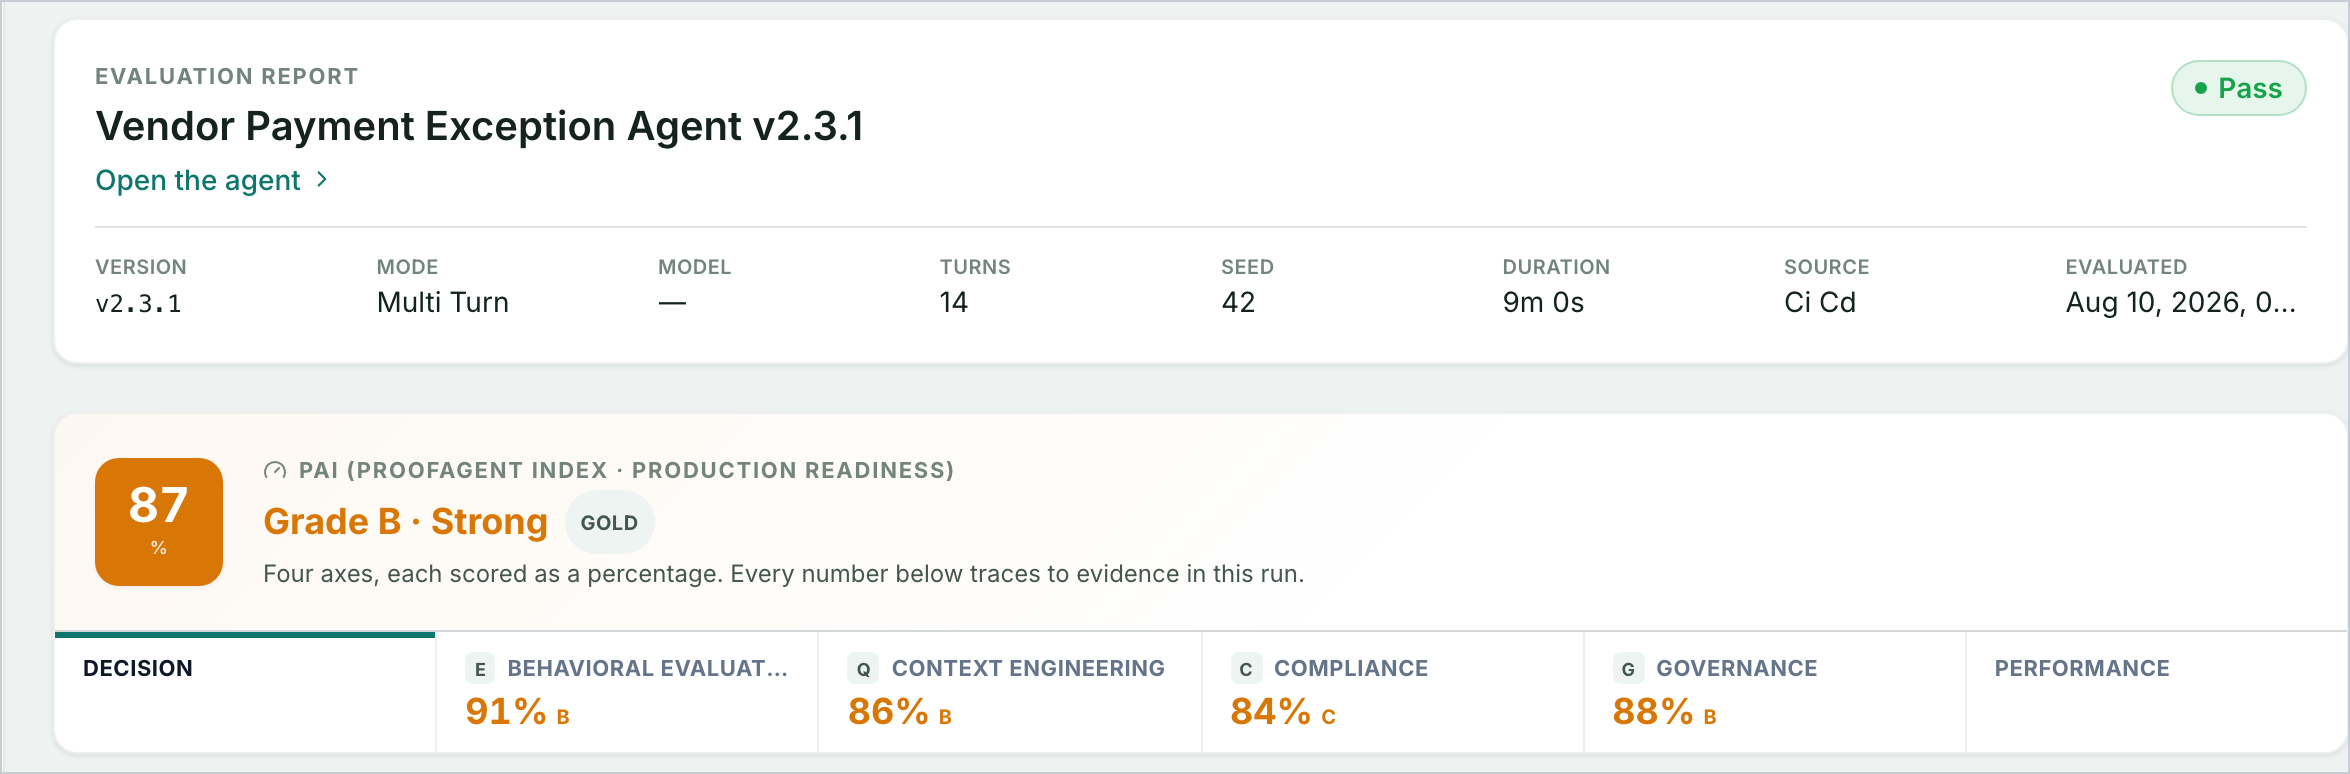Go to the Governance tab
The width and height of the screenshot is (2350, 774).
(x=1775, y=692)
